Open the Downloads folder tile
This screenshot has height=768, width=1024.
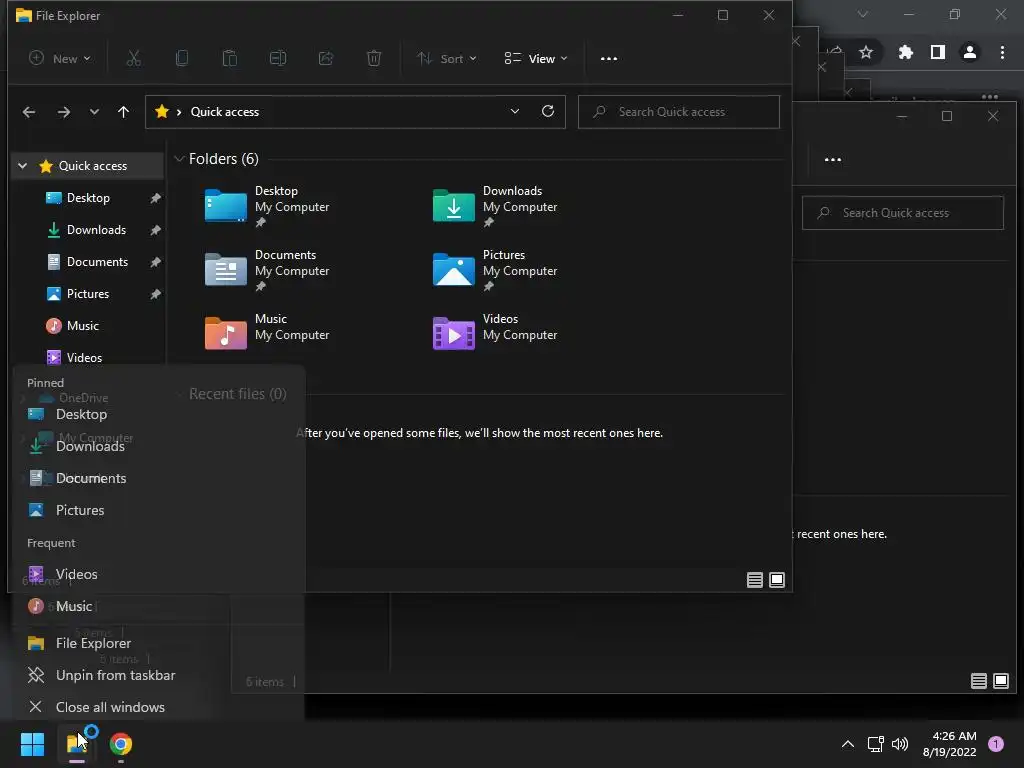(496, 206)
